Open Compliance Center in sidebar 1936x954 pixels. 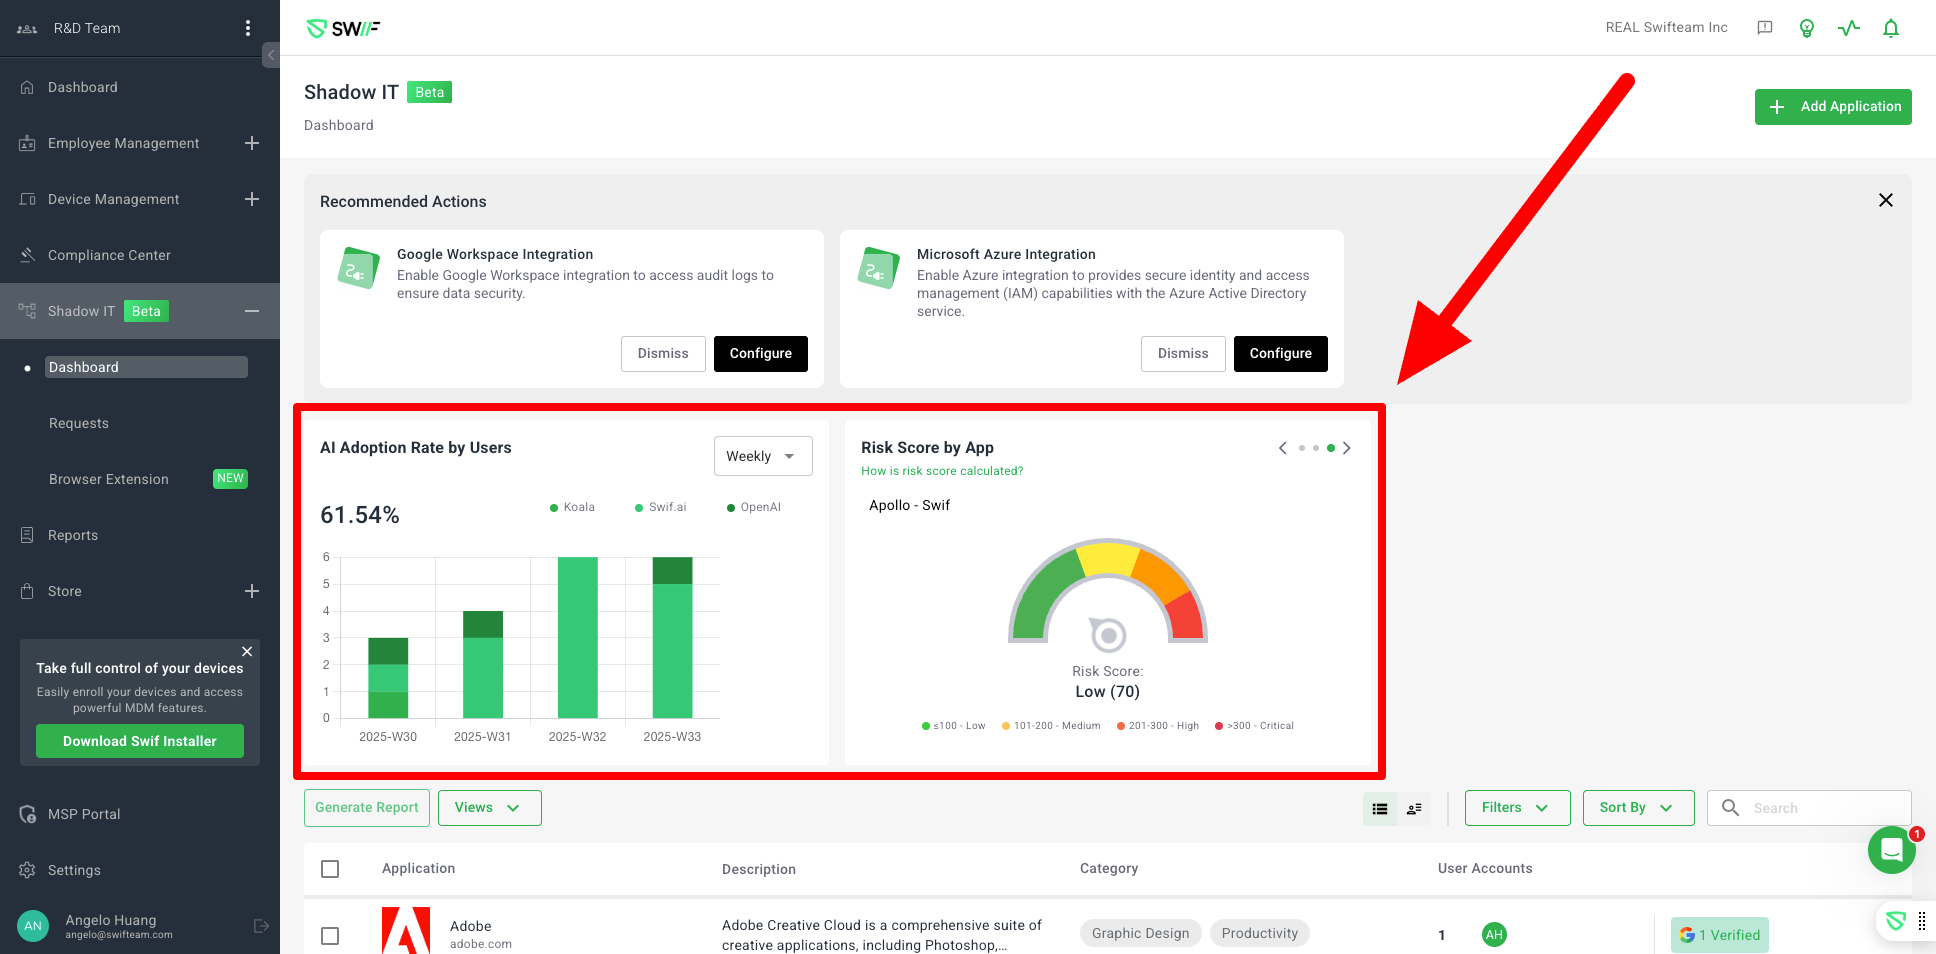(x=109, y=256)
